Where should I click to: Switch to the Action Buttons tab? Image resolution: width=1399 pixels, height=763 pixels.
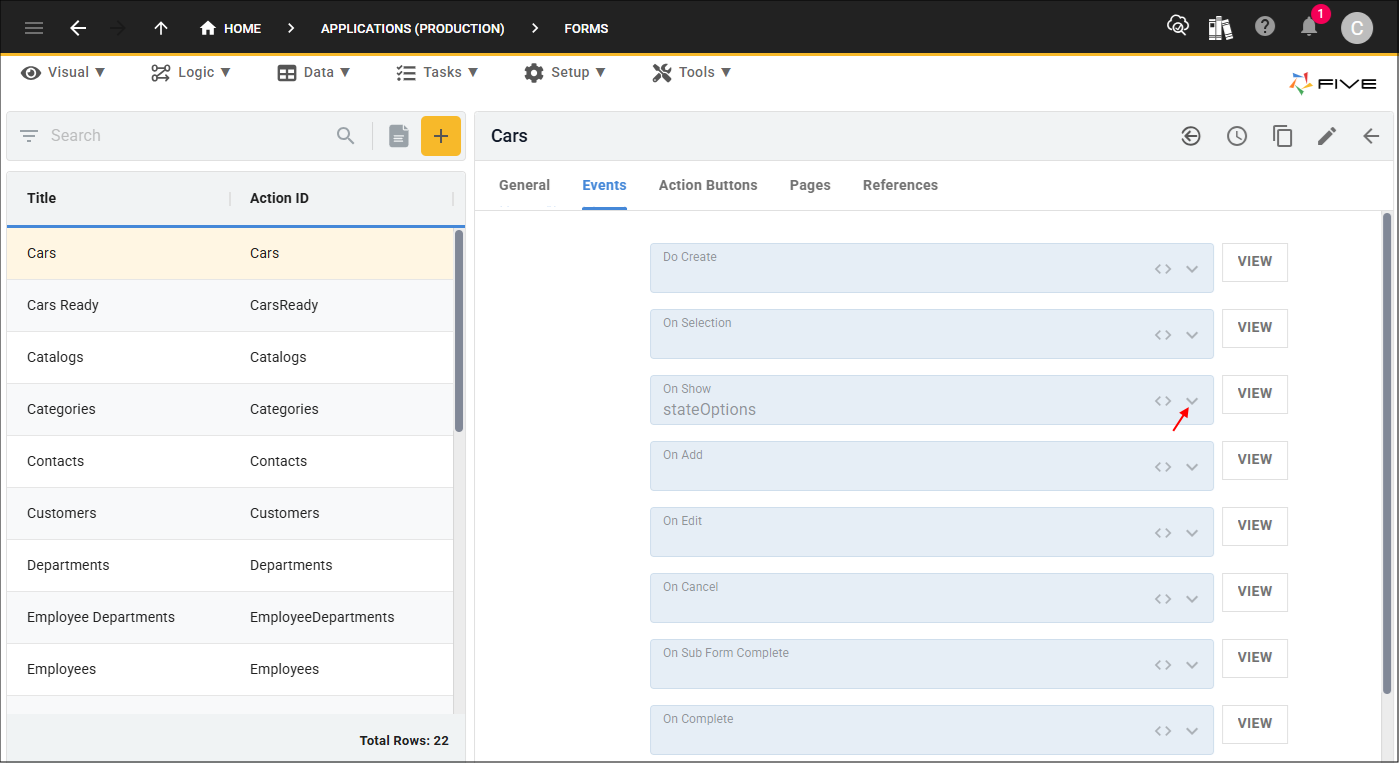[708, 185]
